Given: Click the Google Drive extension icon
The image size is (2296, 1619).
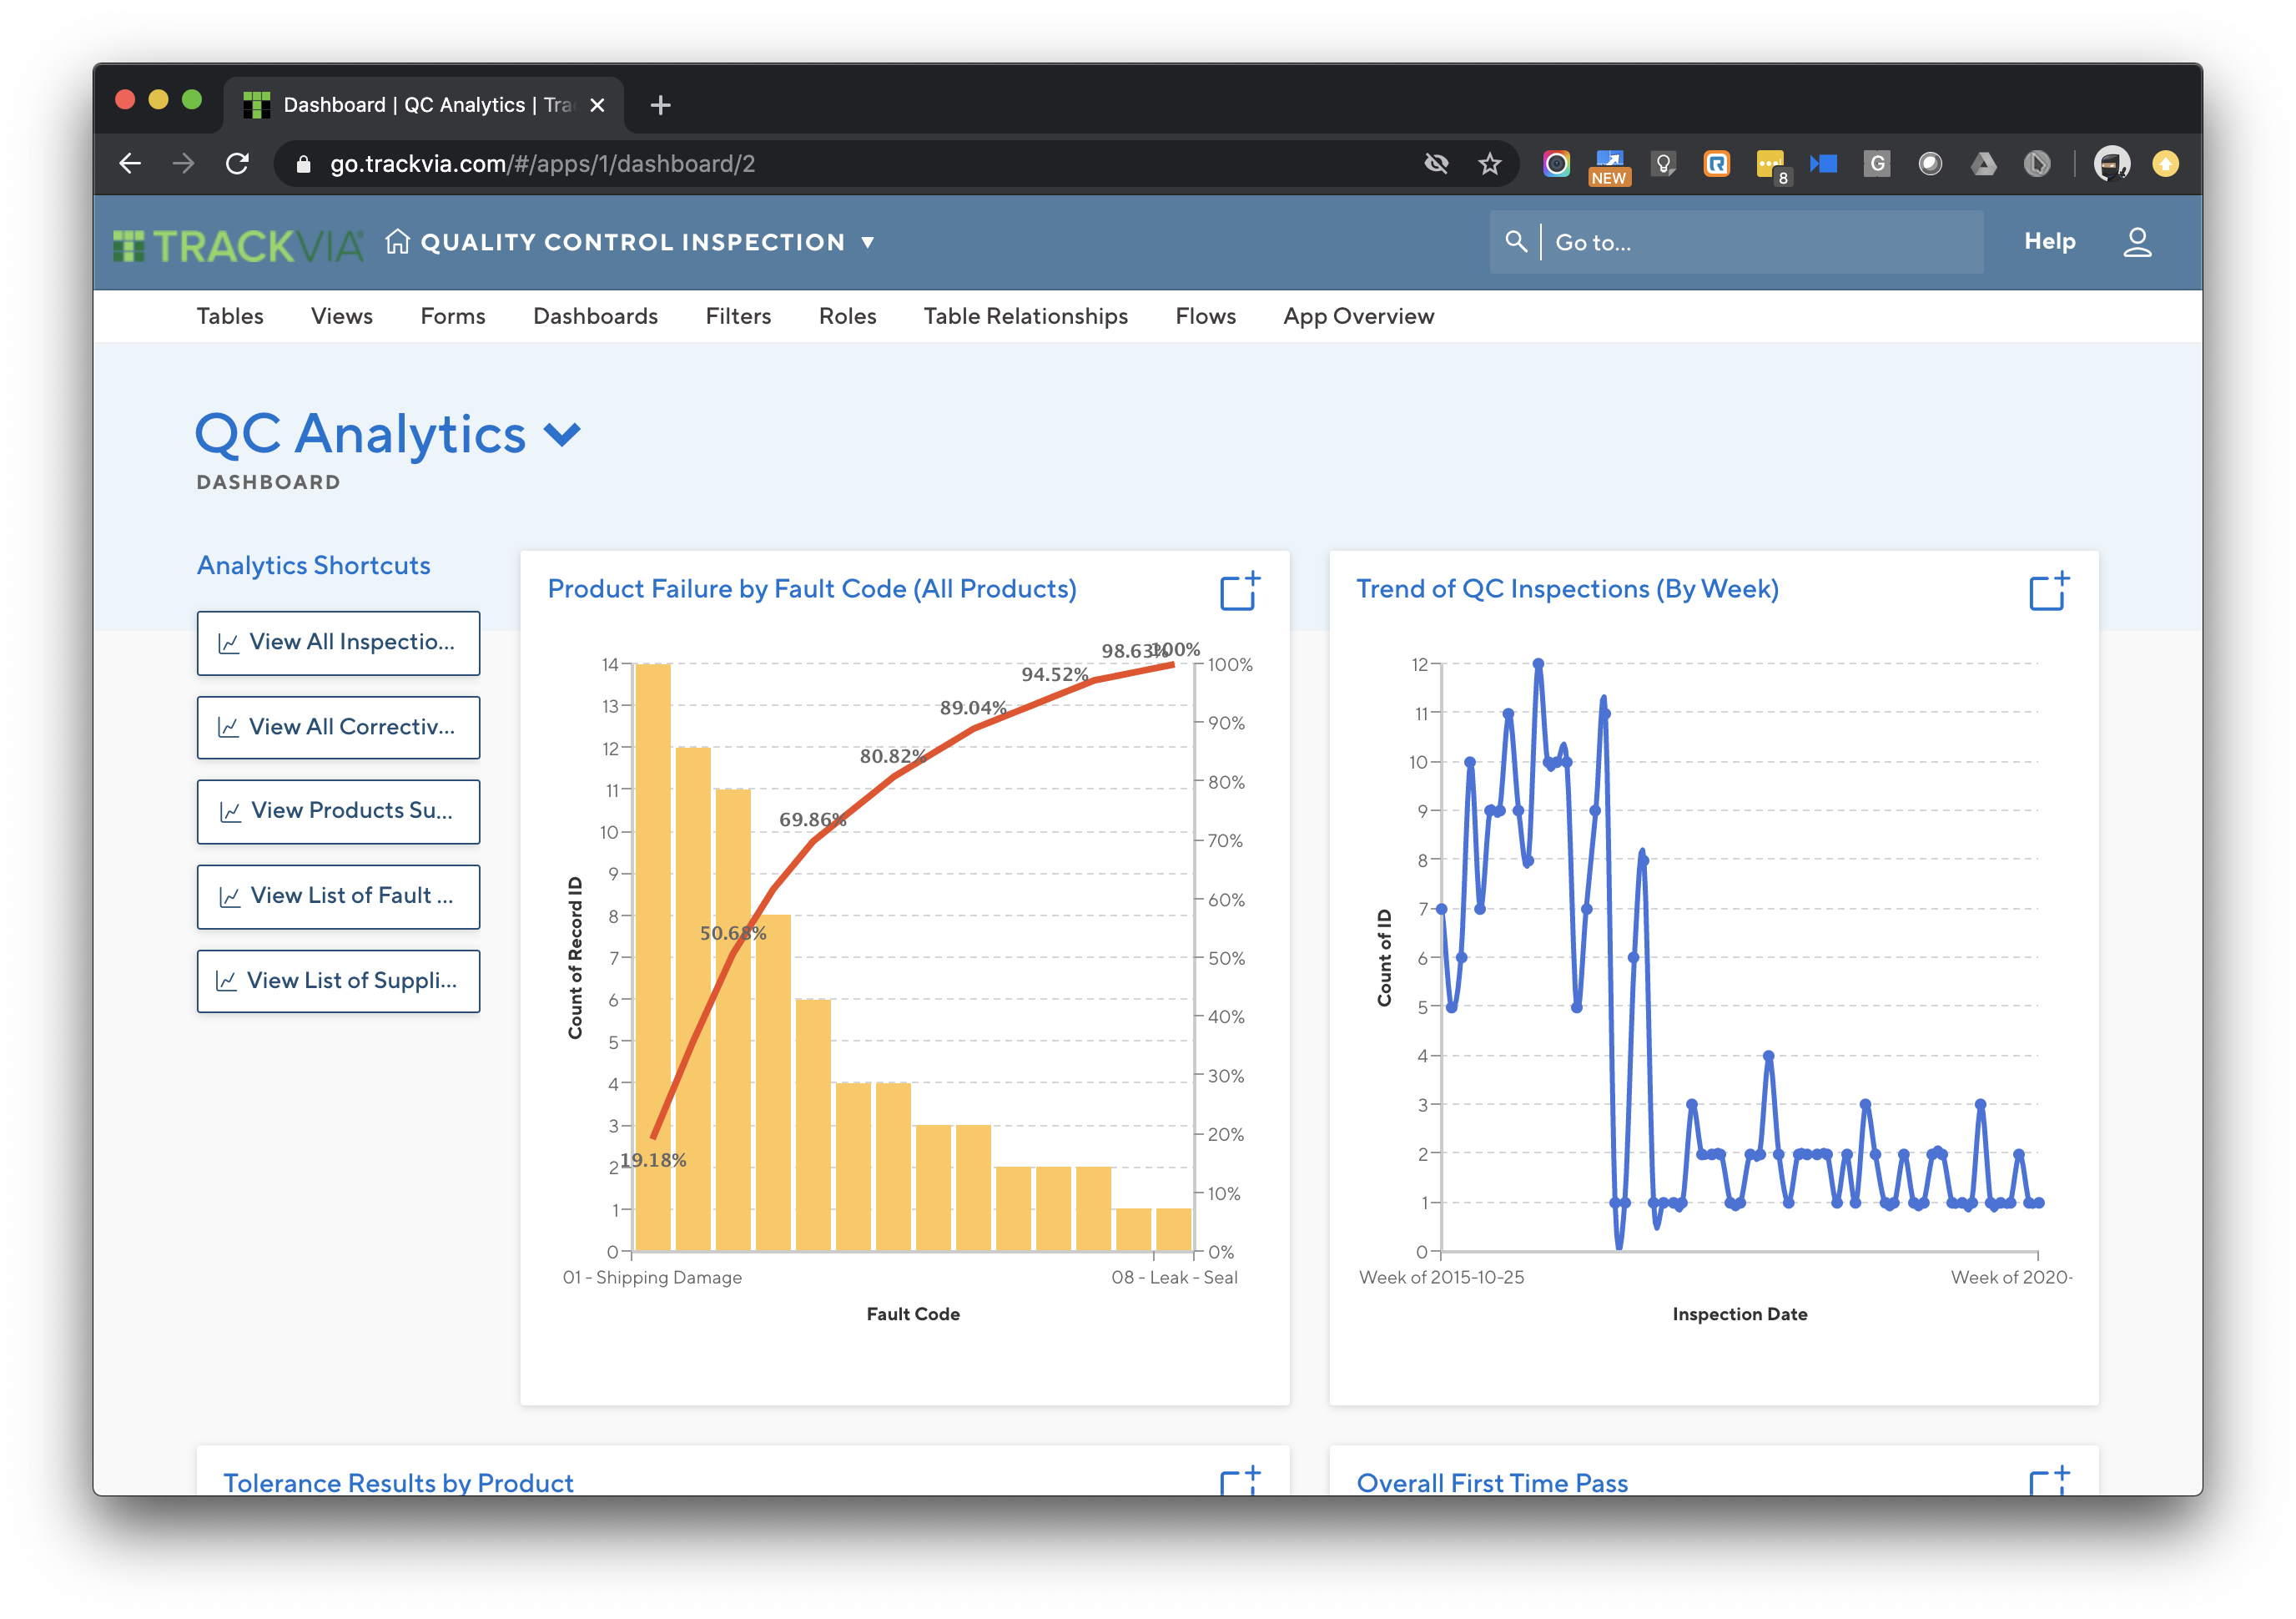Looking at the screenshot, I should 1983,163.
